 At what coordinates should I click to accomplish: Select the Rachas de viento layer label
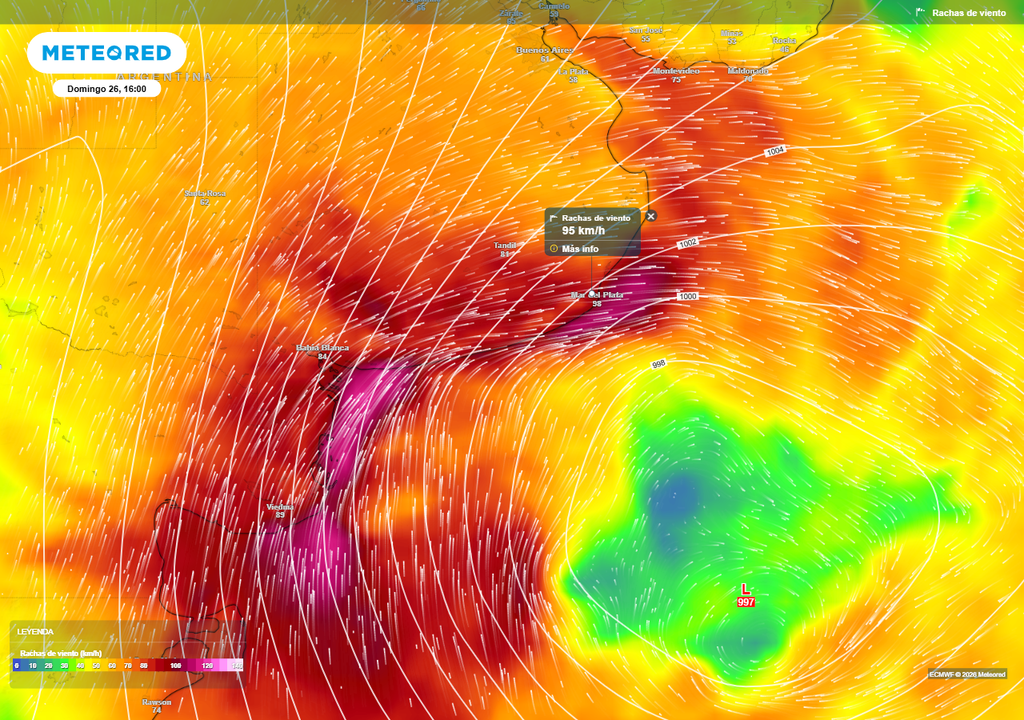tap(968, 13)
